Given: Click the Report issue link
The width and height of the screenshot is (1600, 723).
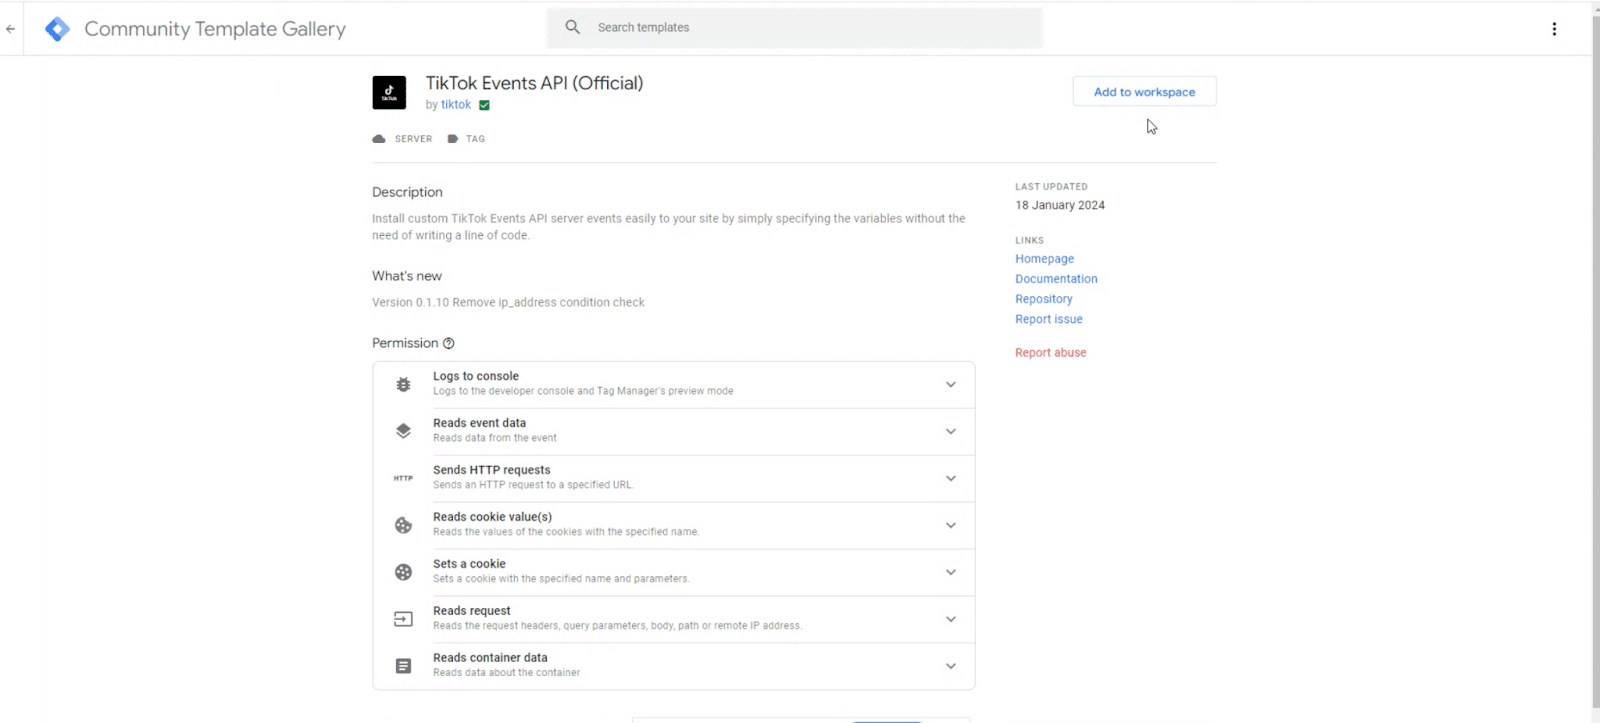Looking at the screenshot, I should (x=1048, y=319).
